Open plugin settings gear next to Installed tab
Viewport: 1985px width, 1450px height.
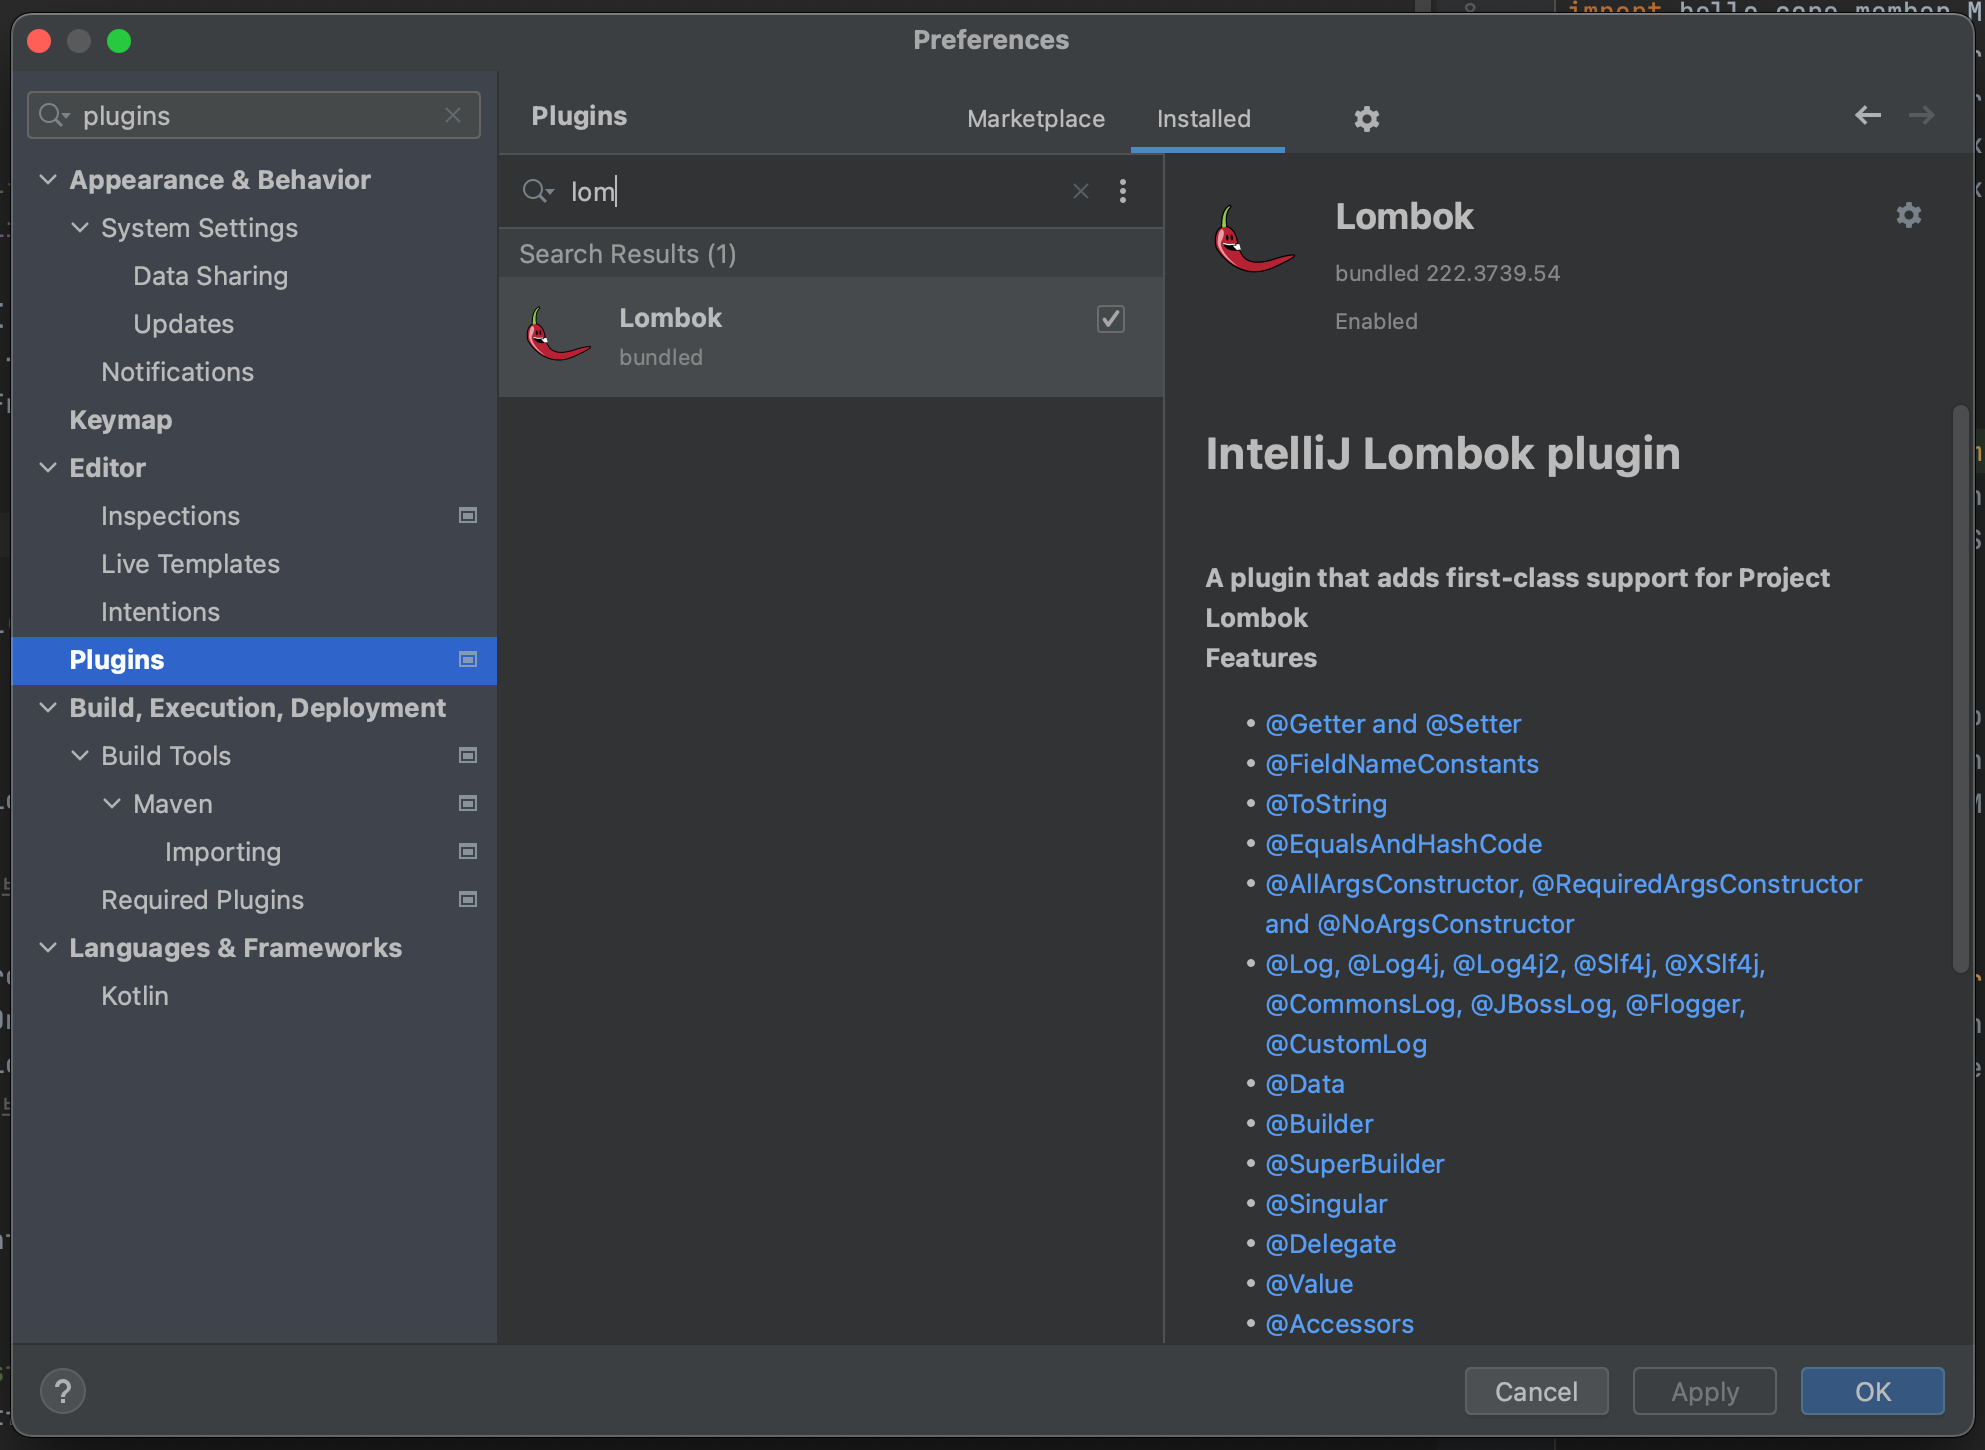pyautogui.click(x=1366, y=119)
